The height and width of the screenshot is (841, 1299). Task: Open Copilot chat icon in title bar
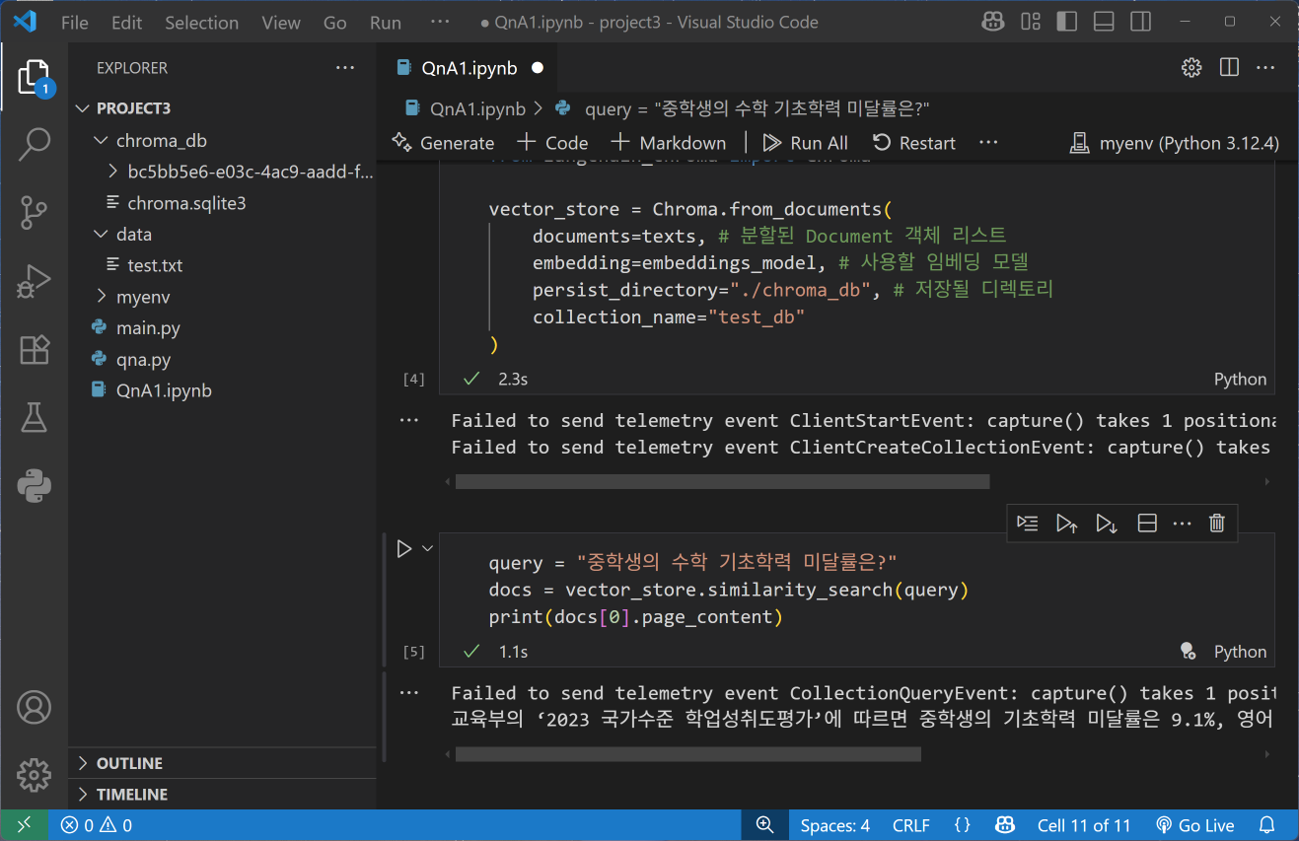coord(993,22)
